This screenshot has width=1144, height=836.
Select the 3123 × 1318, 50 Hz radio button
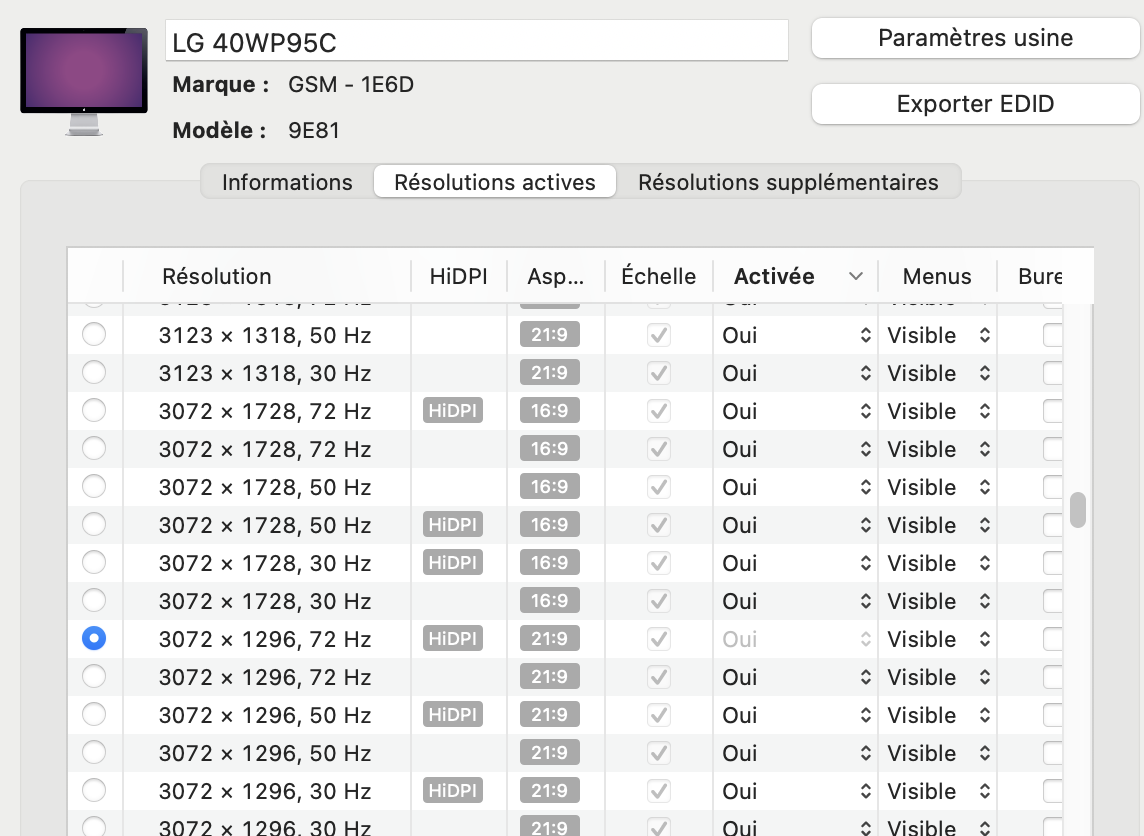point(94,334)
